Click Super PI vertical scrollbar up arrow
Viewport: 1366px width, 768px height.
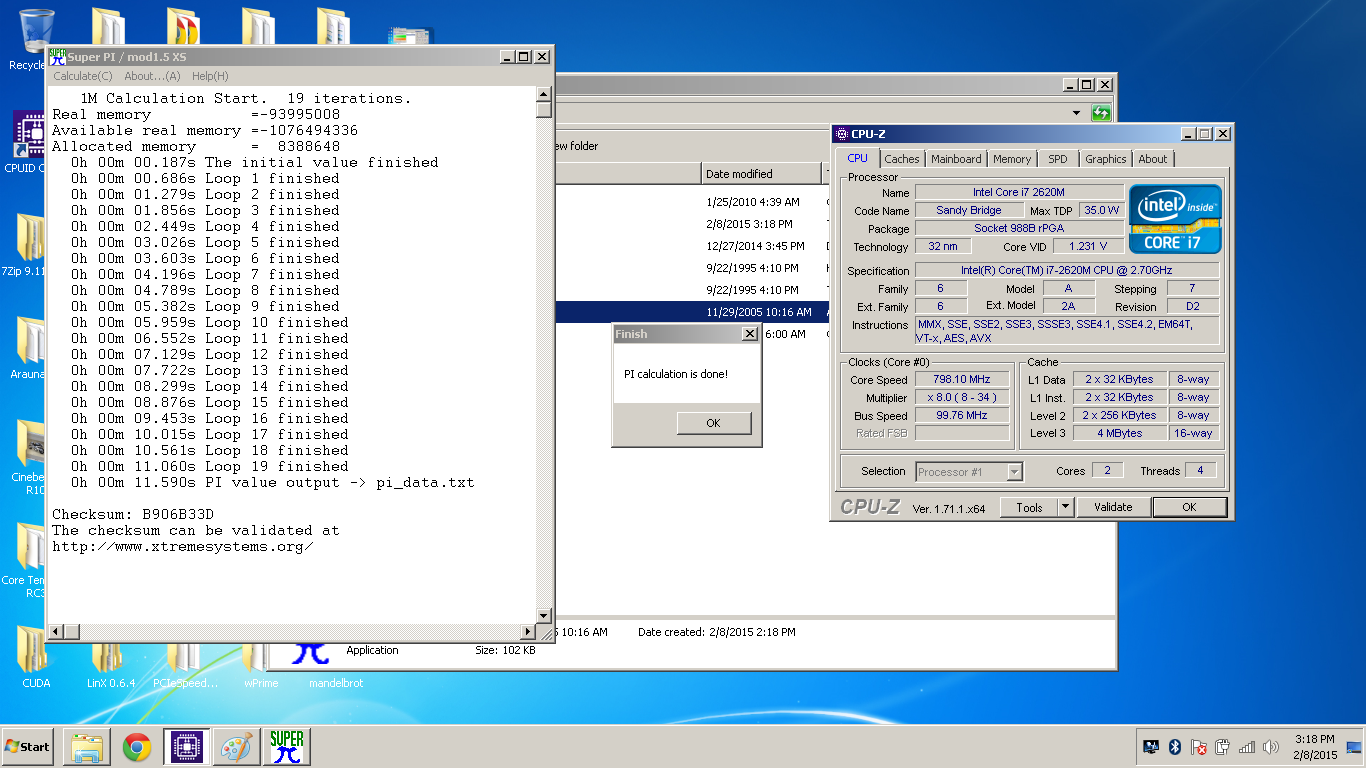[x=544, y=95]
